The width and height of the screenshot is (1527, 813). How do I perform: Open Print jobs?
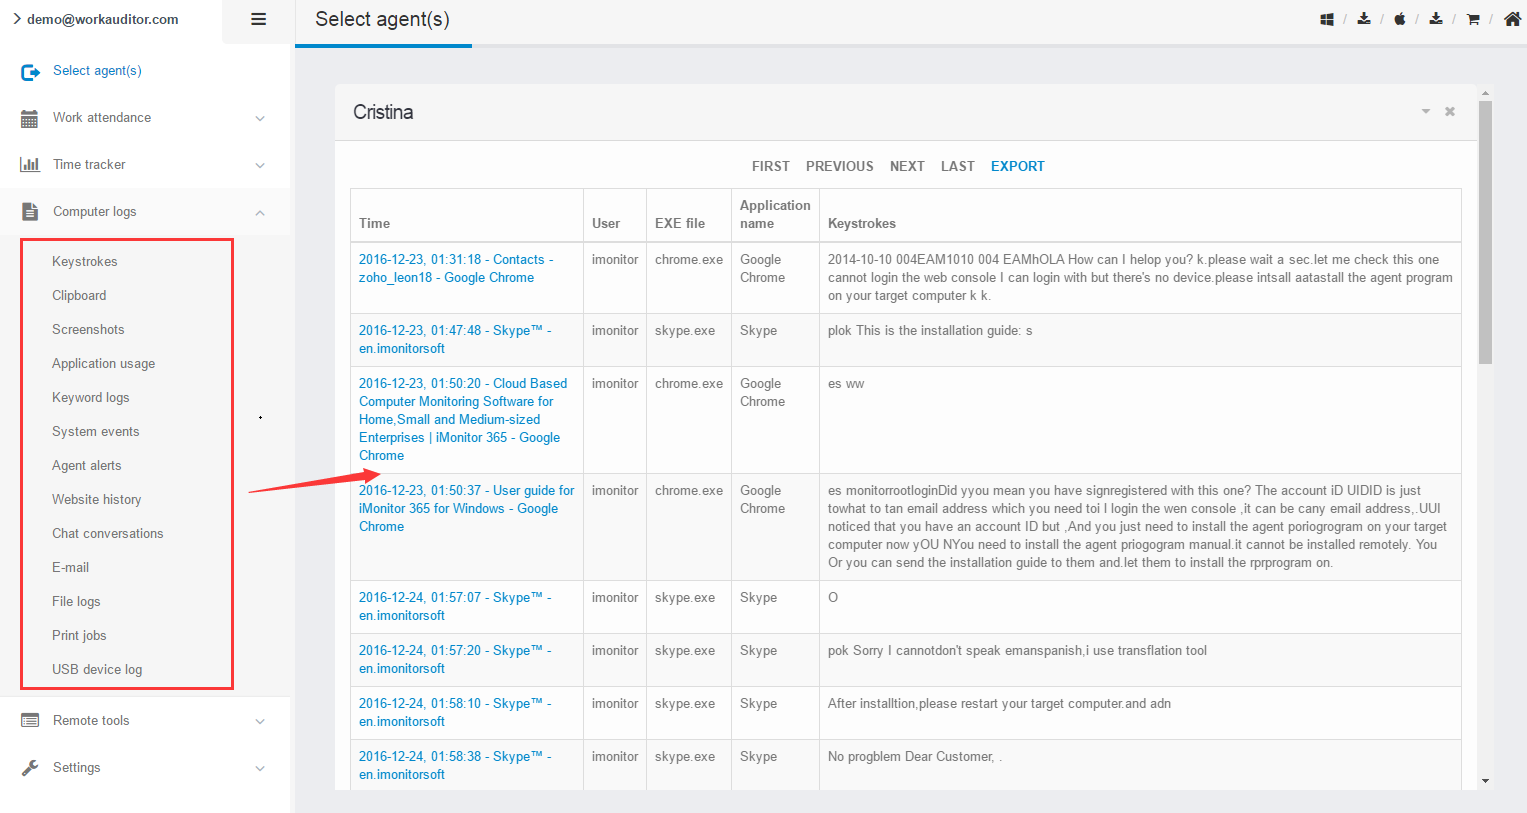point(79,636)
